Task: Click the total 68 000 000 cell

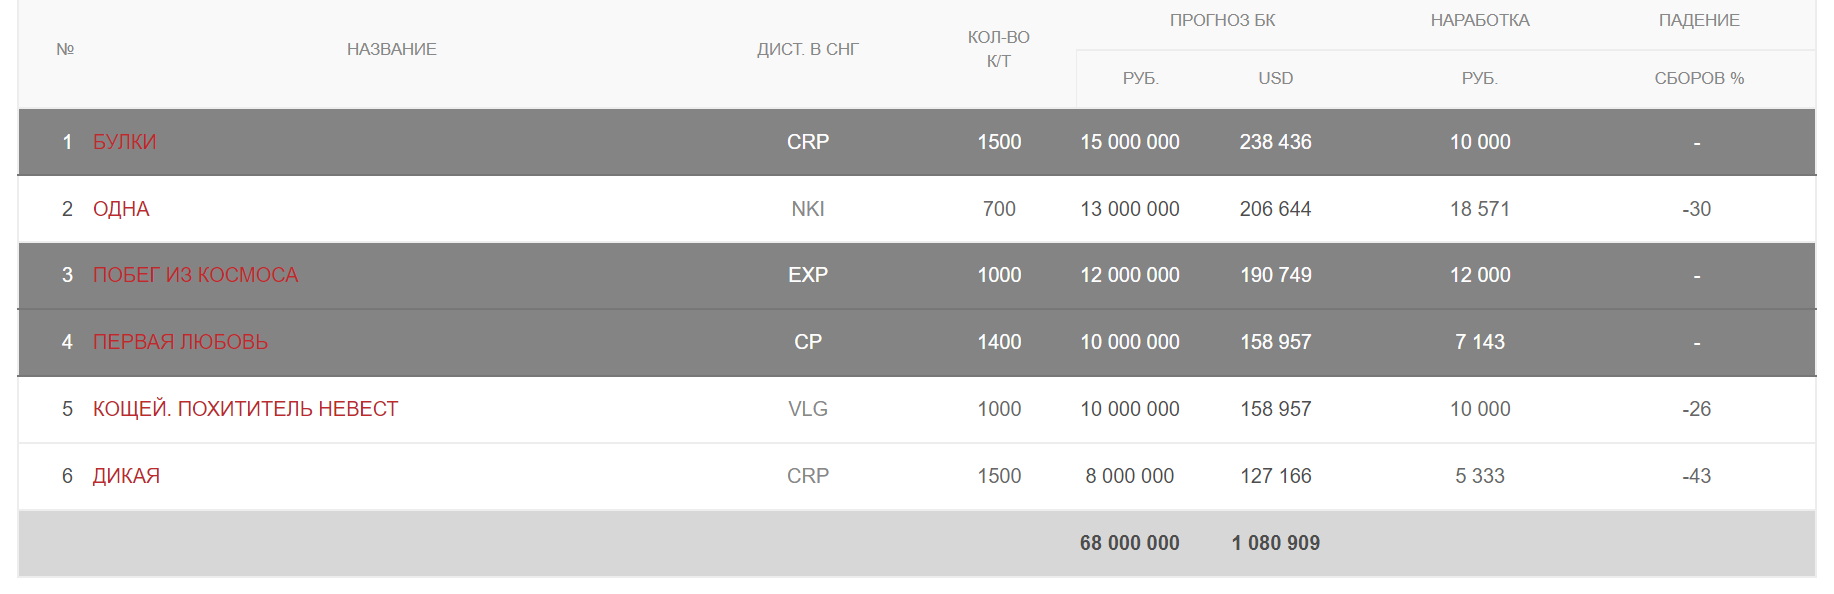Action: [1129, 543]
